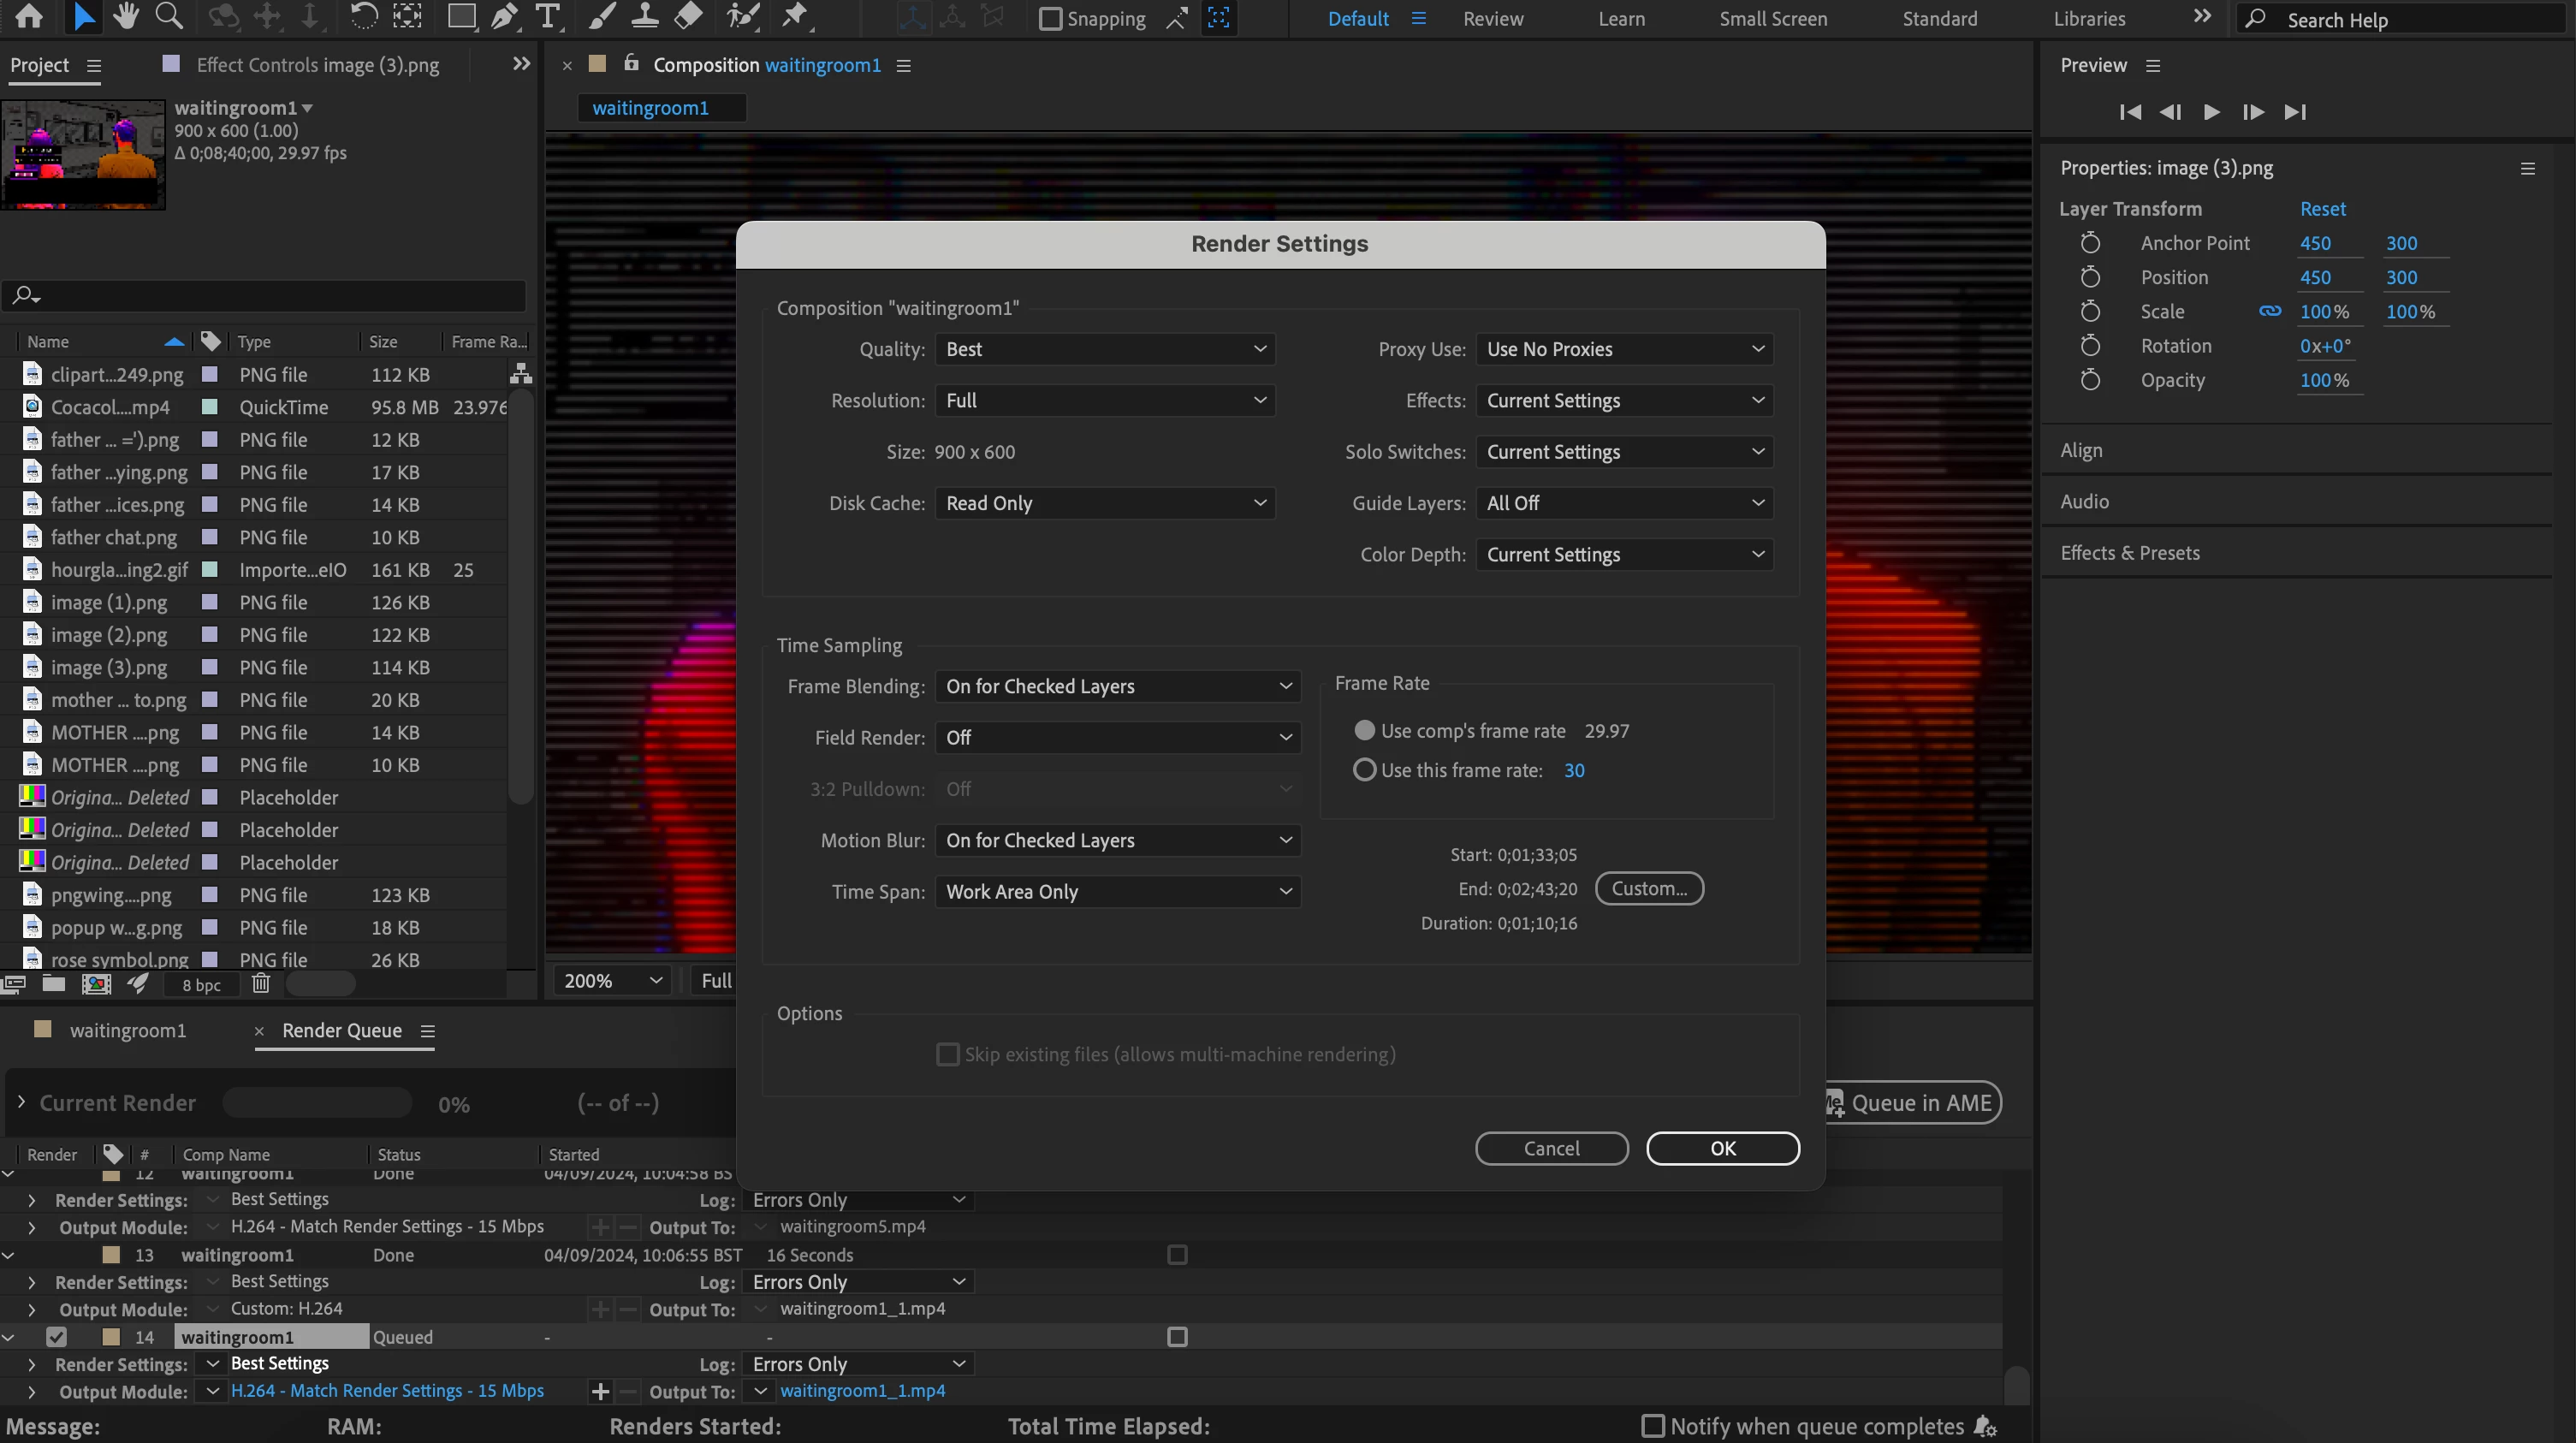Select the Hand tool in toolbar
2576x1443 pixels.
pos(126,16)
